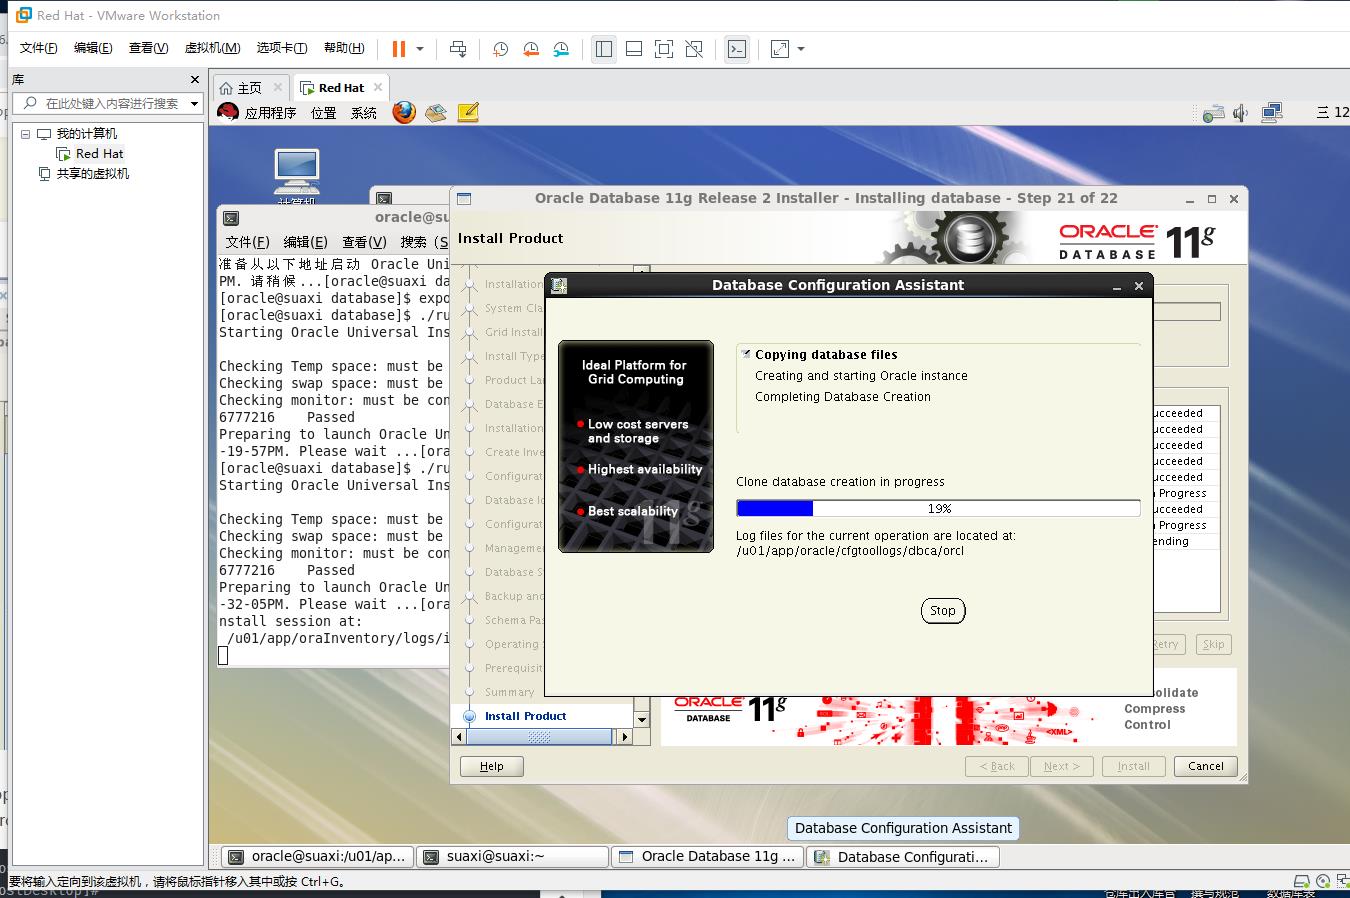Close the library panel with the X
Viewport: 1350px width, 898px height.
coord(195,79)
